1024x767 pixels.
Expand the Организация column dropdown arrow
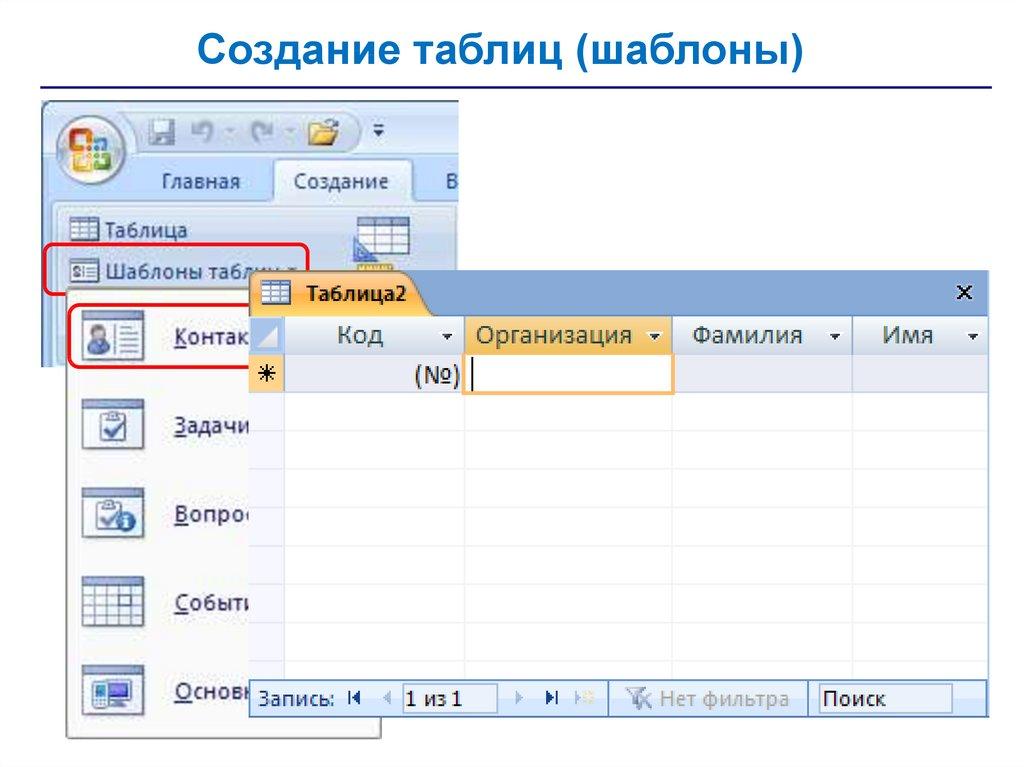pyautogui.click(x=655, y=337)
